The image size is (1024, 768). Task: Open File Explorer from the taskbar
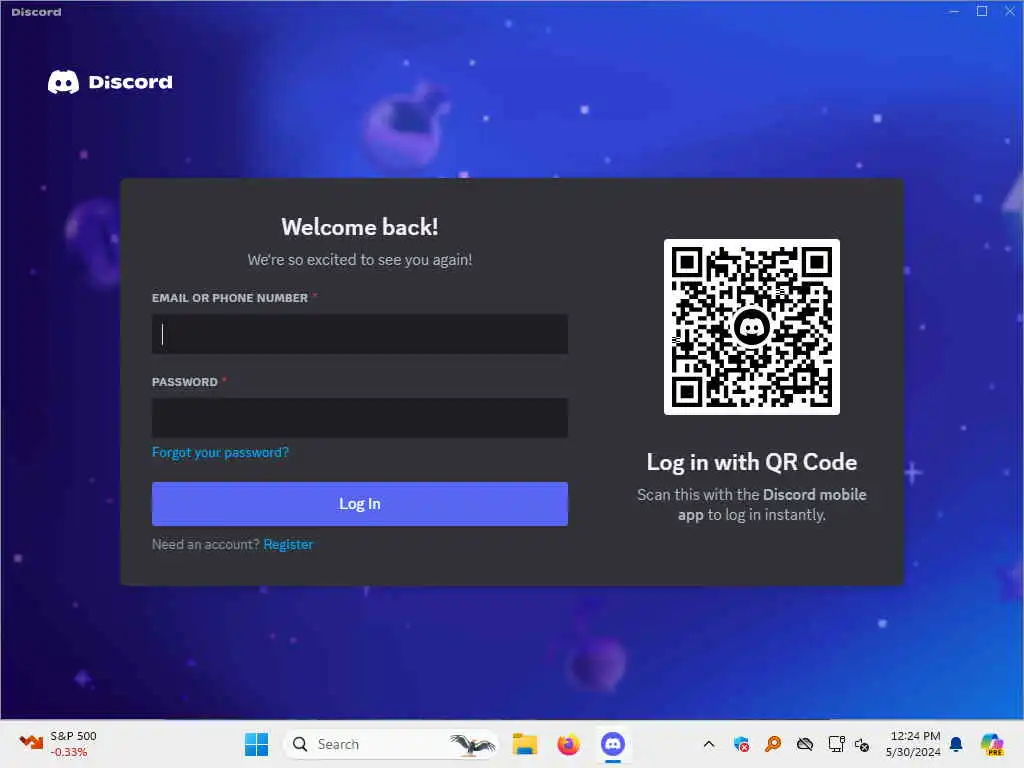tap(524, 744)
